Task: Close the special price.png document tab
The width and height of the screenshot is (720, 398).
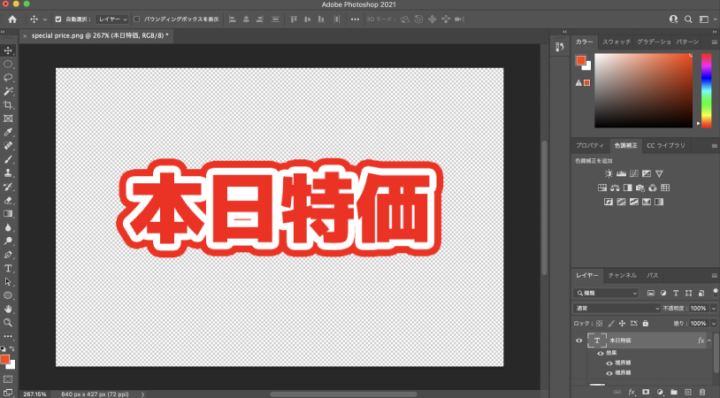Action: [x=25, y=36]
